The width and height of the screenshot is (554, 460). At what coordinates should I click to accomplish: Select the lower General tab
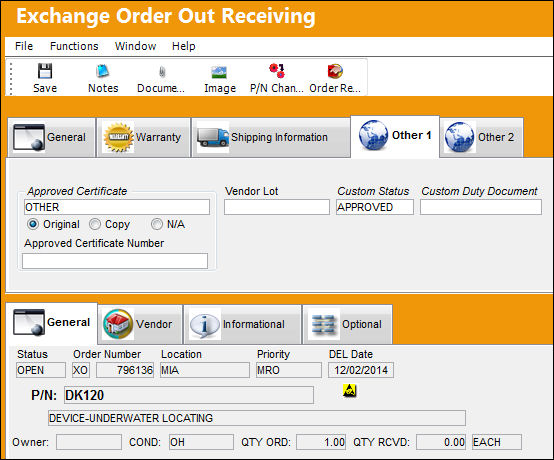(x=52, y=323)
